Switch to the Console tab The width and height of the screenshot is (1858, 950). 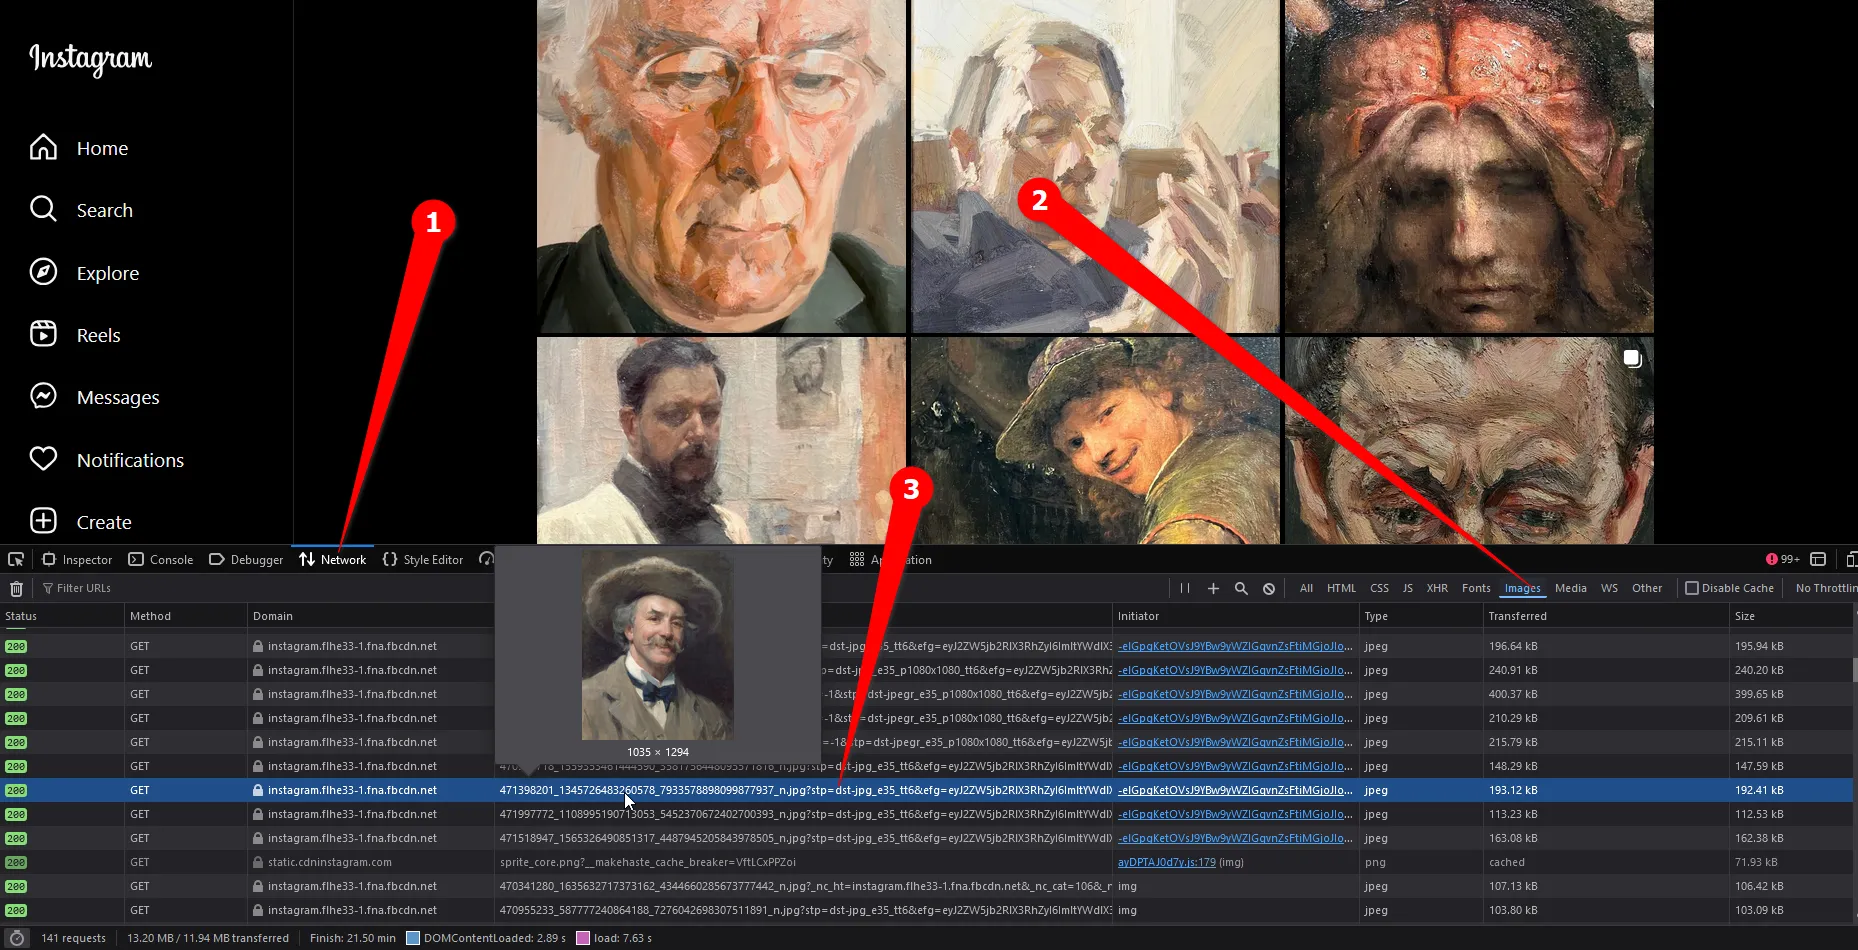[x=162, y=560]
